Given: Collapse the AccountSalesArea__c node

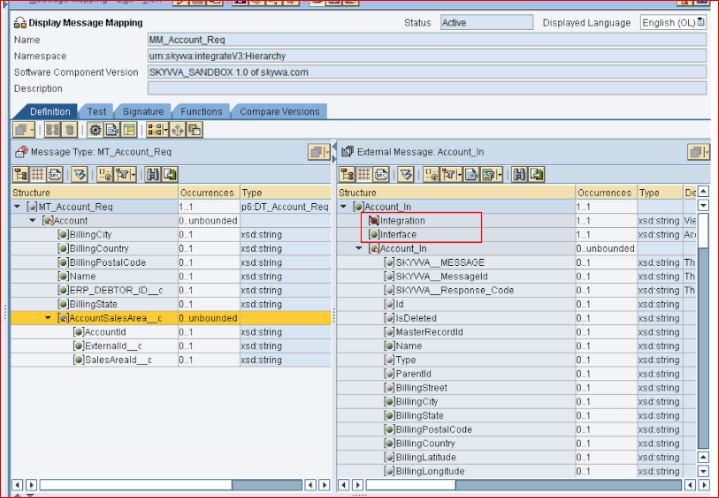Looking at the screenshot, I should (47, 319).
